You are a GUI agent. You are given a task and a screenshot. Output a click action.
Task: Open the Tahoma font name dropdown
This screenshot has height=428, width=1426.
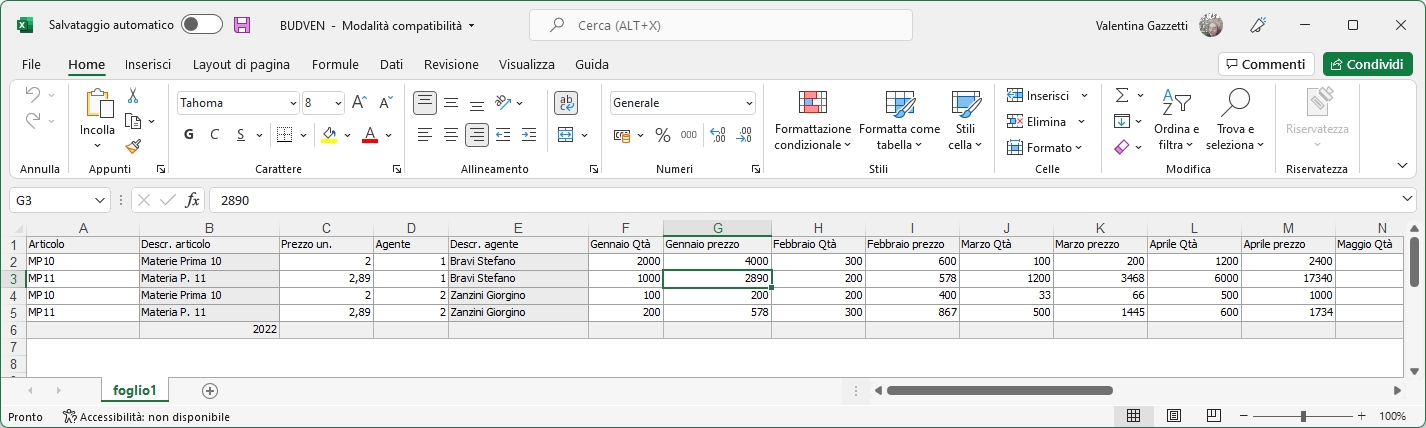(293, 103)
